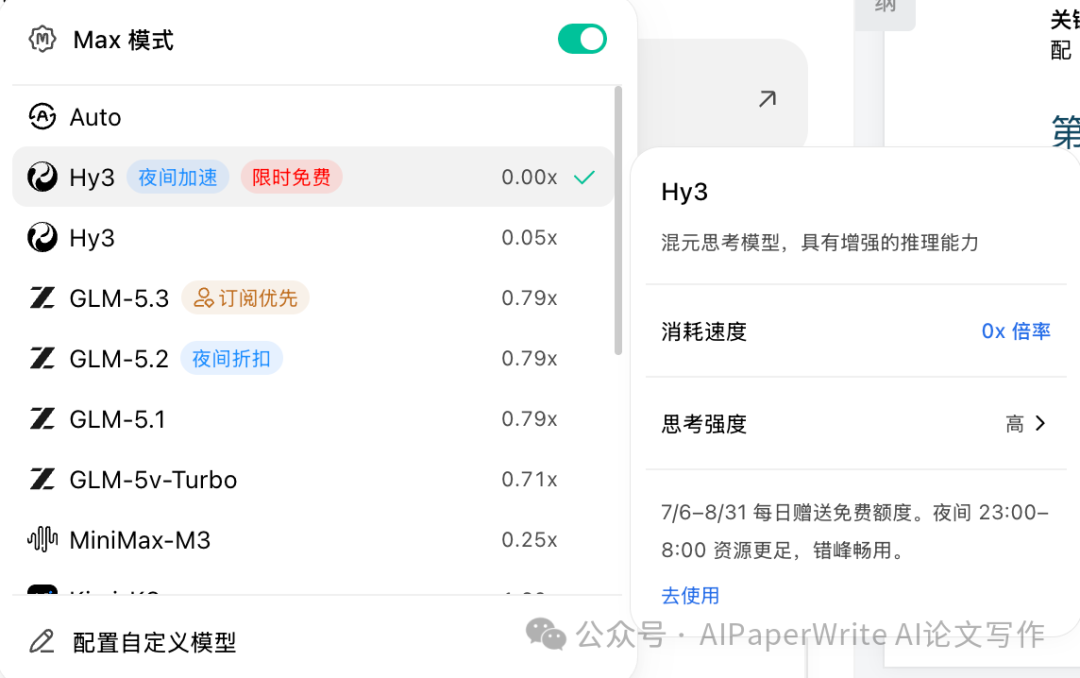Click the GLM-5.2 Z logo icon
The image size is (1080, 678).
pyautogui.click(x=42, y=358)
